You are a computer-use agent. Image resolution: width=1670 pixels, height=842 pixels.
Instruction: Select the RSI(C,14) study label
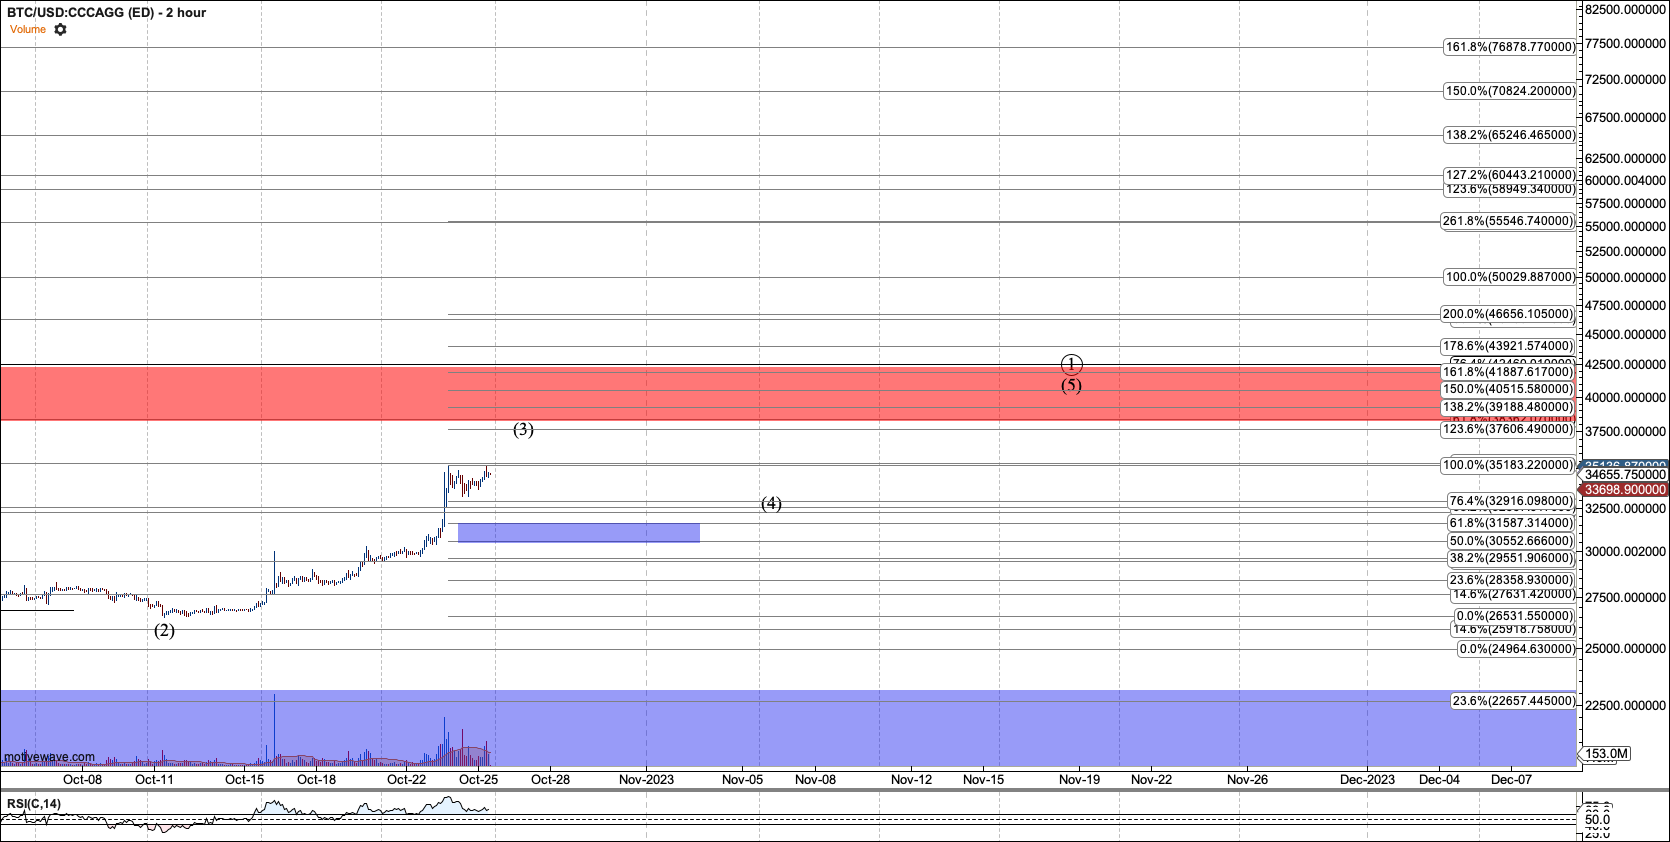34,804
